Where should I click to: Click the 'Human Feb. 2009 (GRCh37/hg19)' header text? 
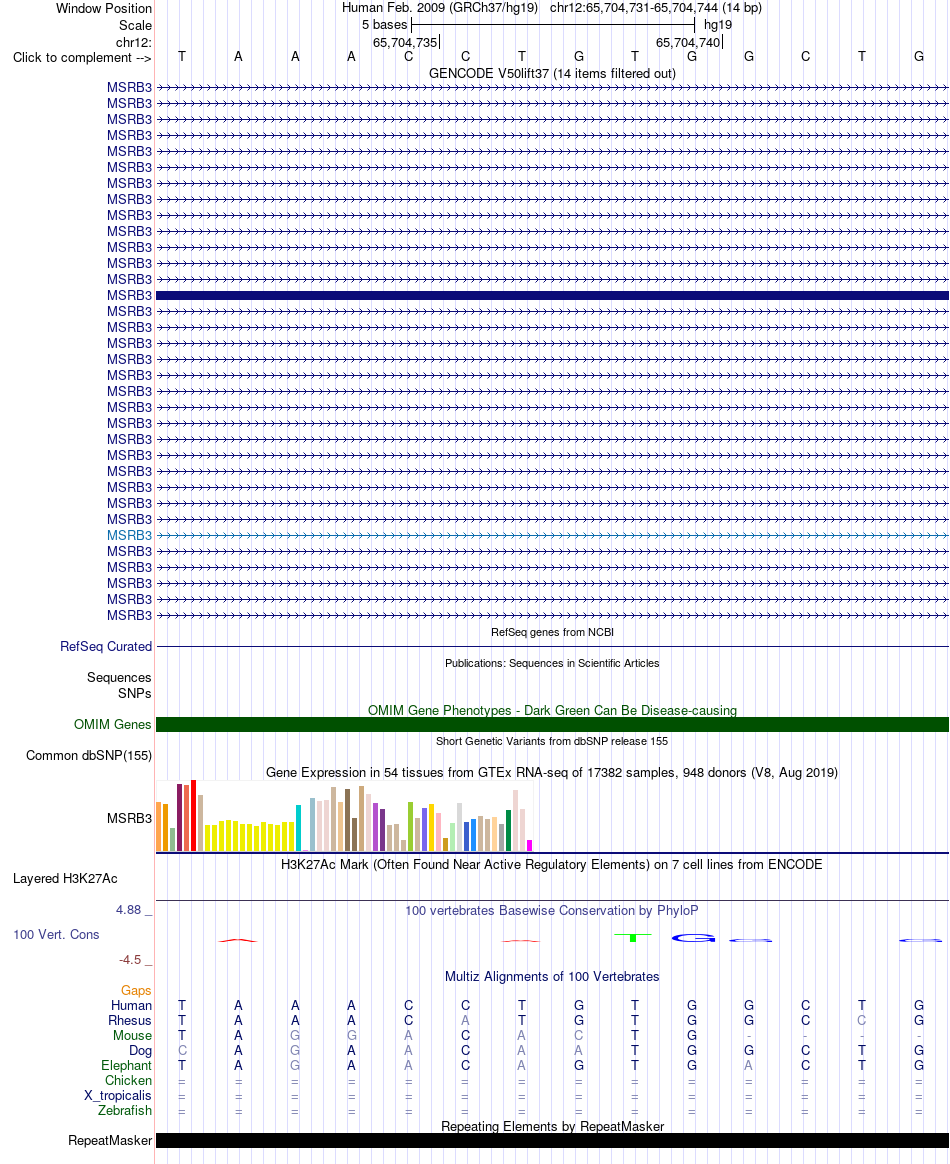pos(439,8)
